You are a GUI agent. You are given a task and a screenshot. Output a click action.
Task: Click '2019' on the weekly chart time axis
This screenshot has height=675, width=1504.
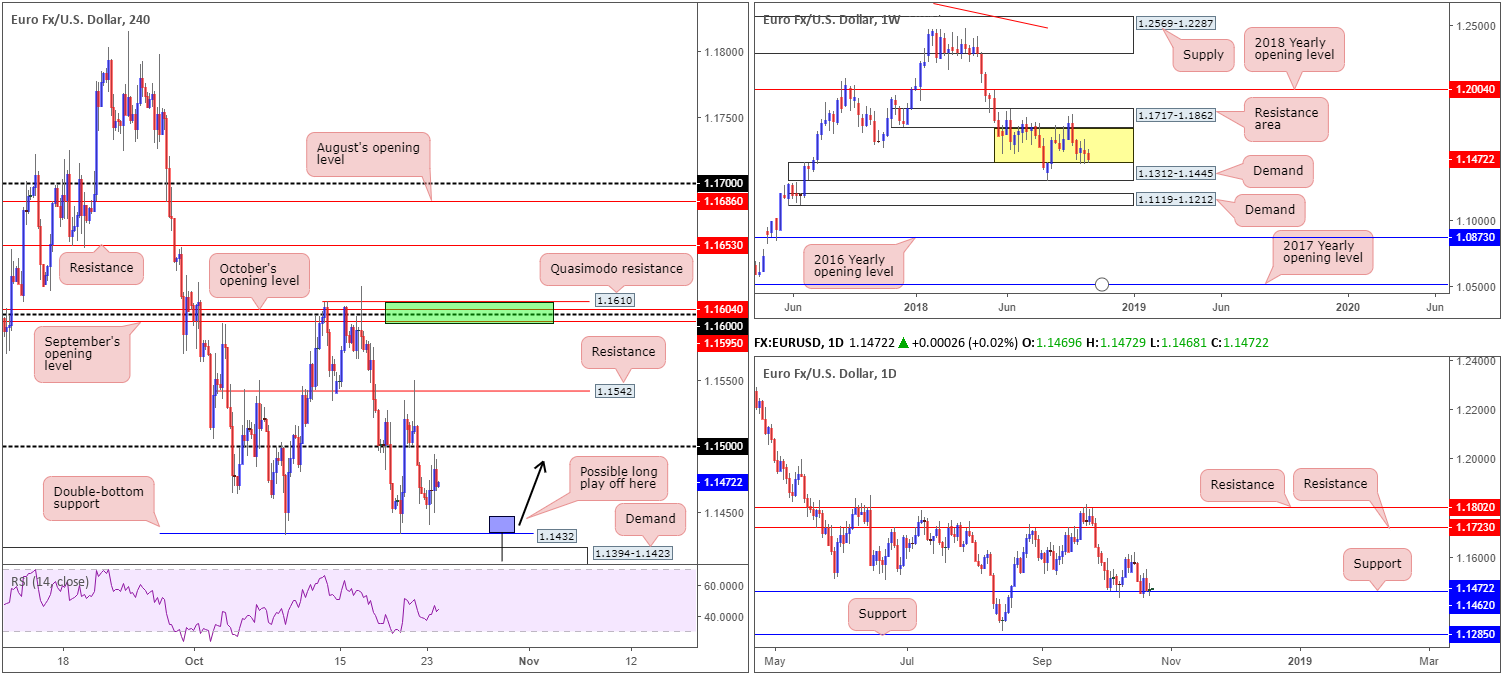point(1133,308)
